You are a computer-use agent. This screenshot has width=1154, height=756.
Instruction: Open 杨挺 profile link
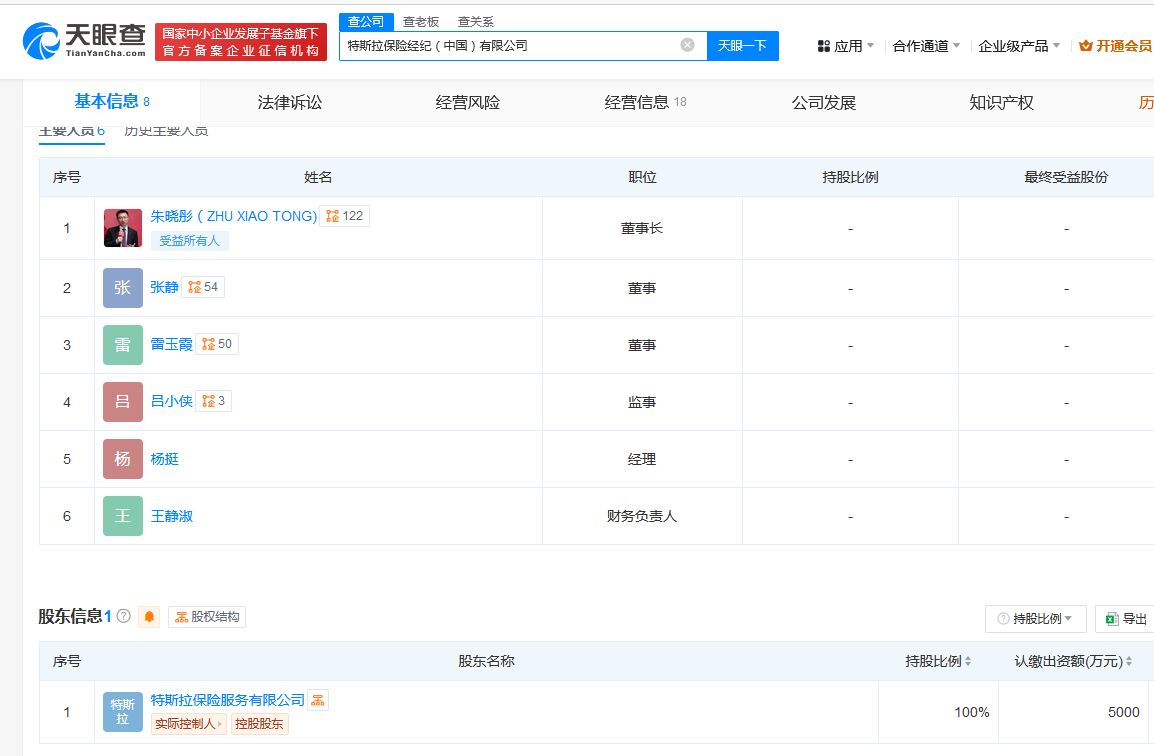click(x=164, y=459)
